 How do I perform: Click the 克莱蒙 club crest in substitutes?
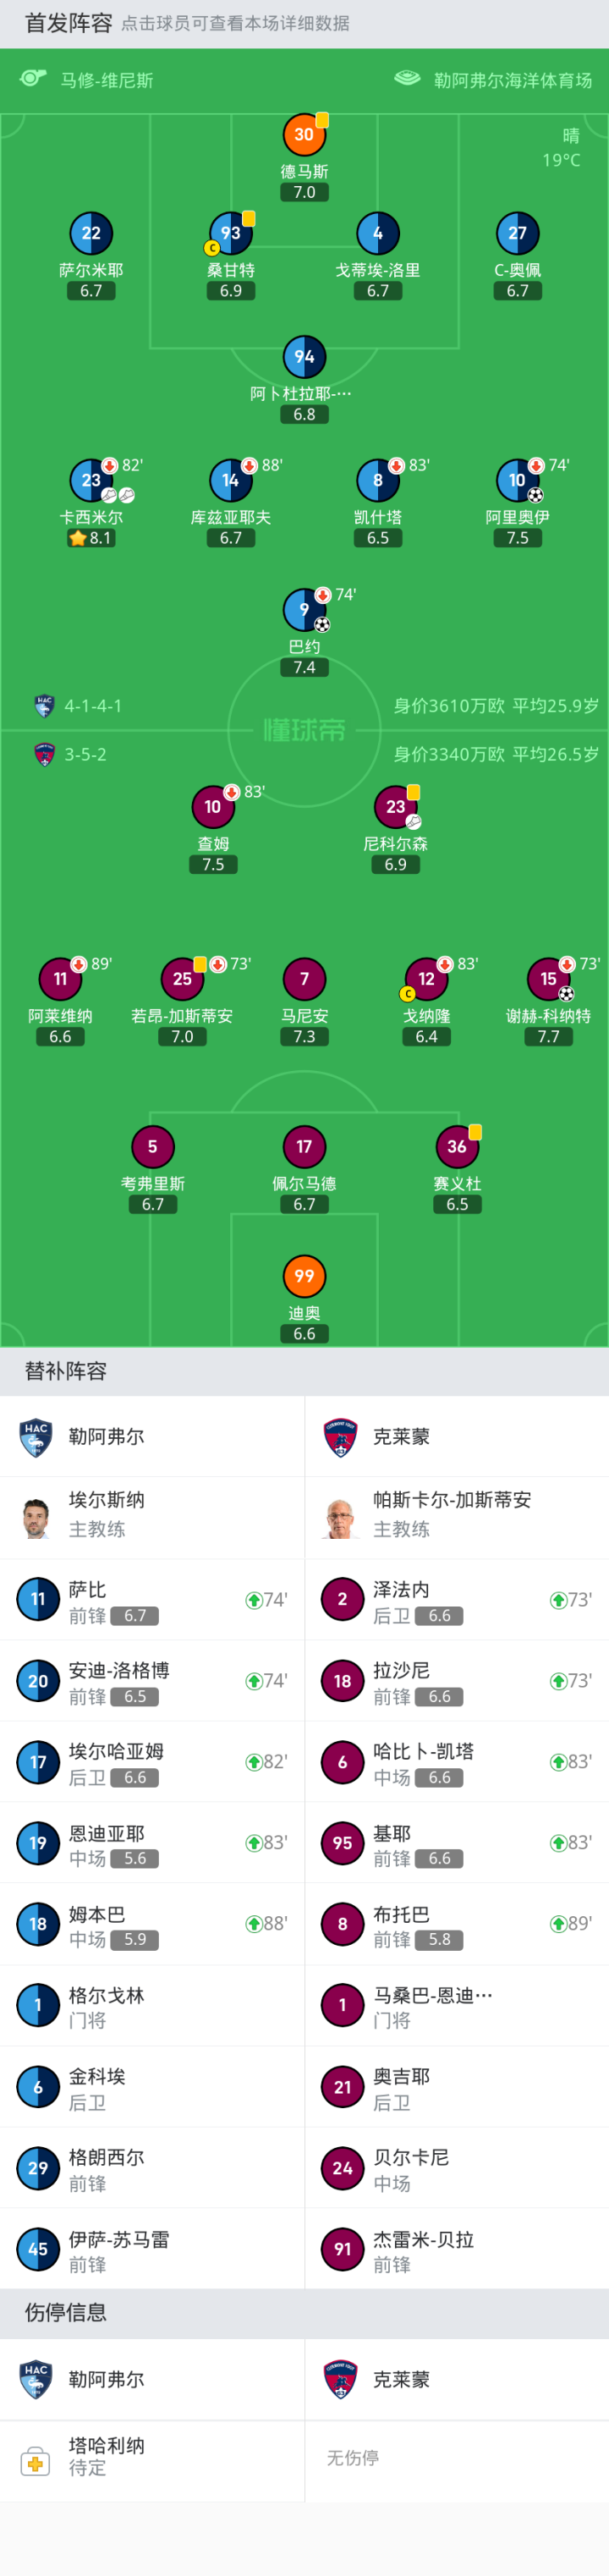(341, 1438)
